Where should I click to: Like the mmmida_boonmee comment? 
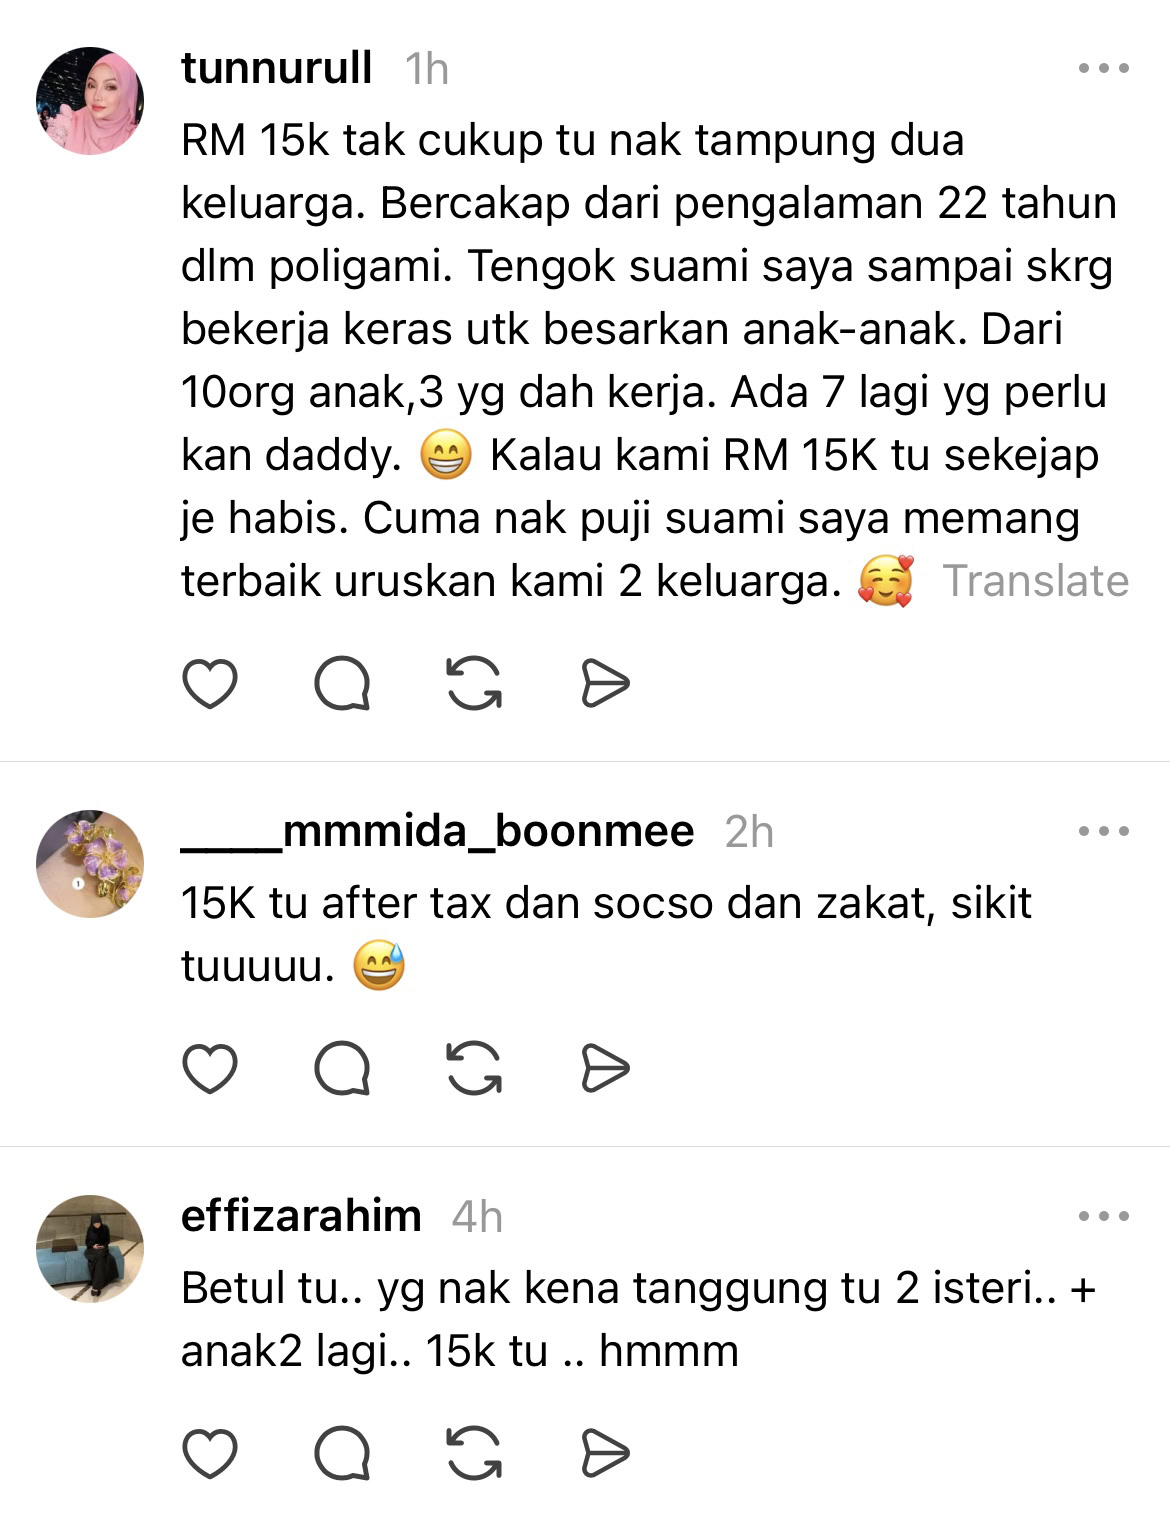(210, 1068)
